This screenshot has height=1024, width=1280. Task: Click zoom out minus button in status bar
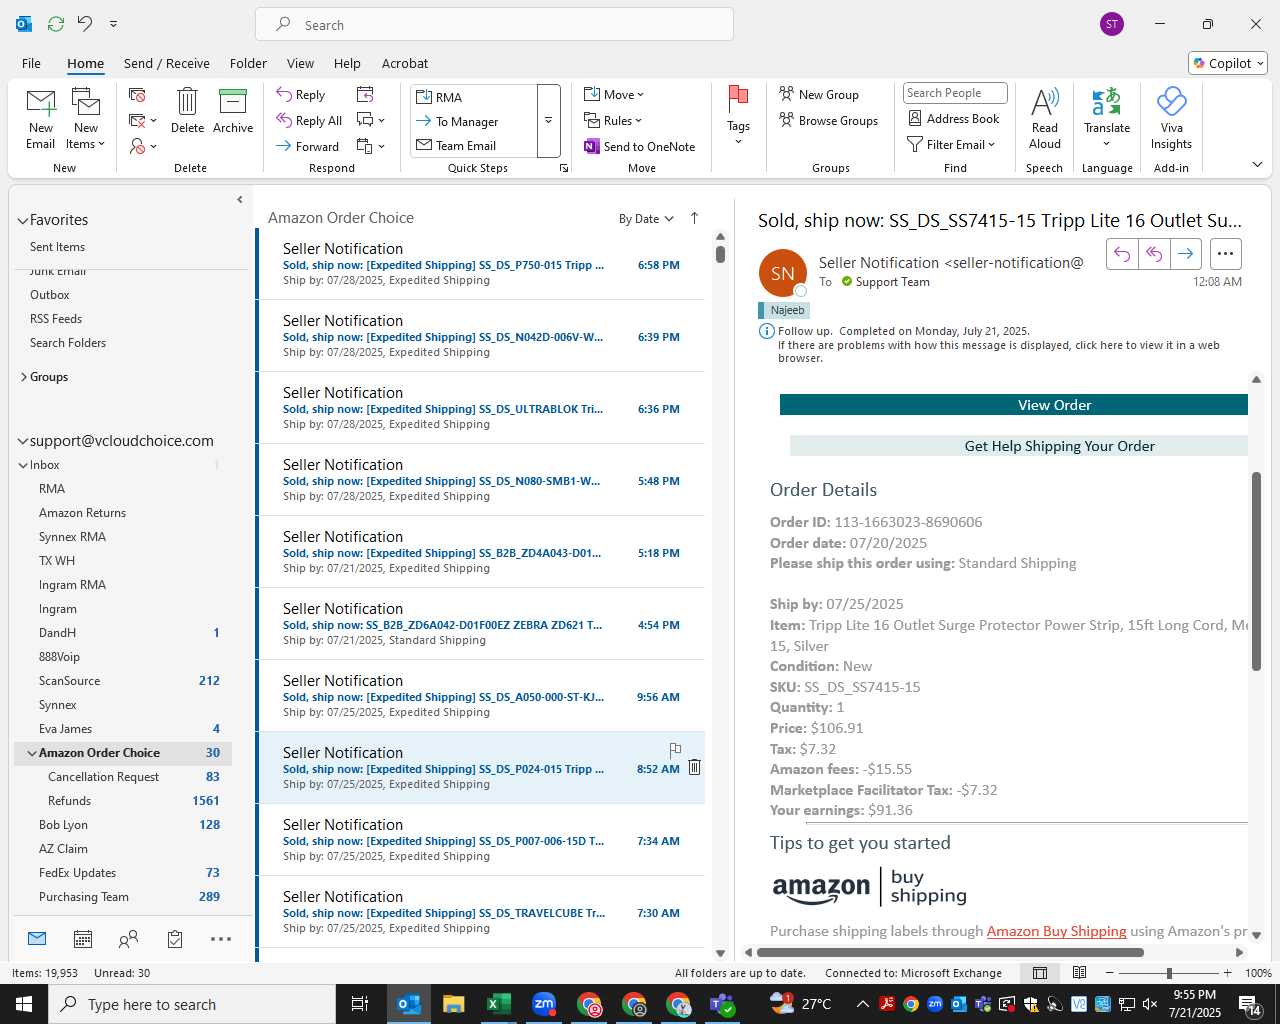[x=1109, y=973]
